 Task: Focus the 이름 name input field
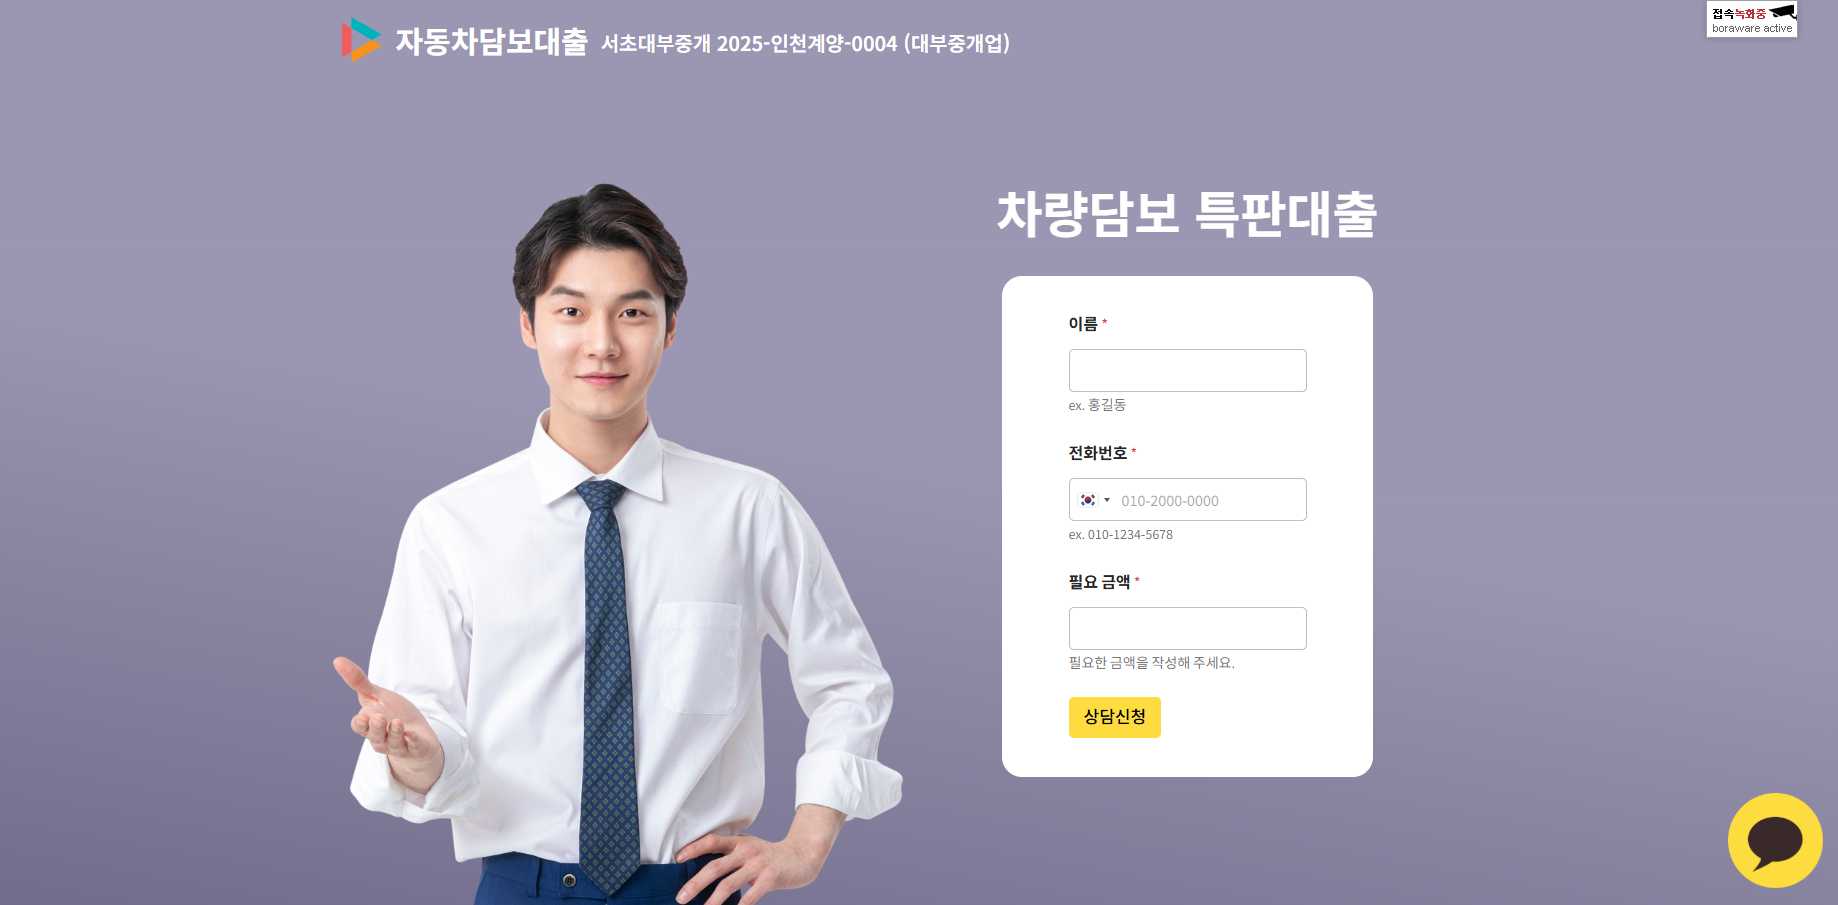coord(1187,370)
